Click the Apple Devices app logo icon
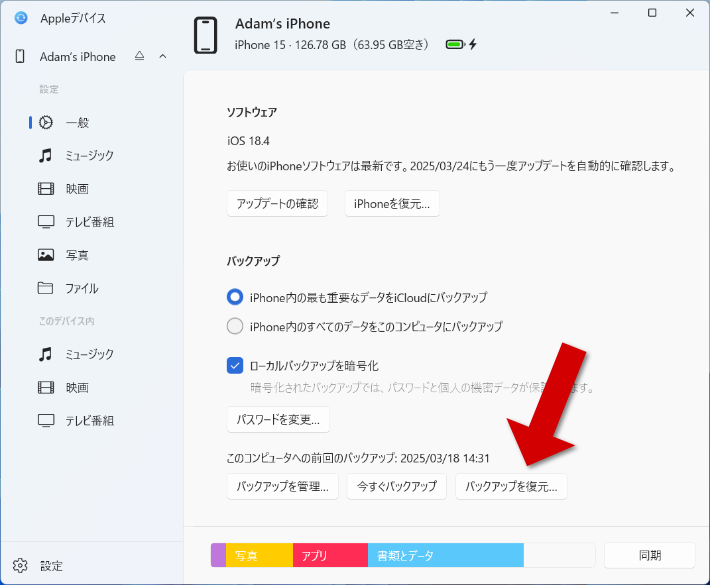710x585 pixels. 21,18
